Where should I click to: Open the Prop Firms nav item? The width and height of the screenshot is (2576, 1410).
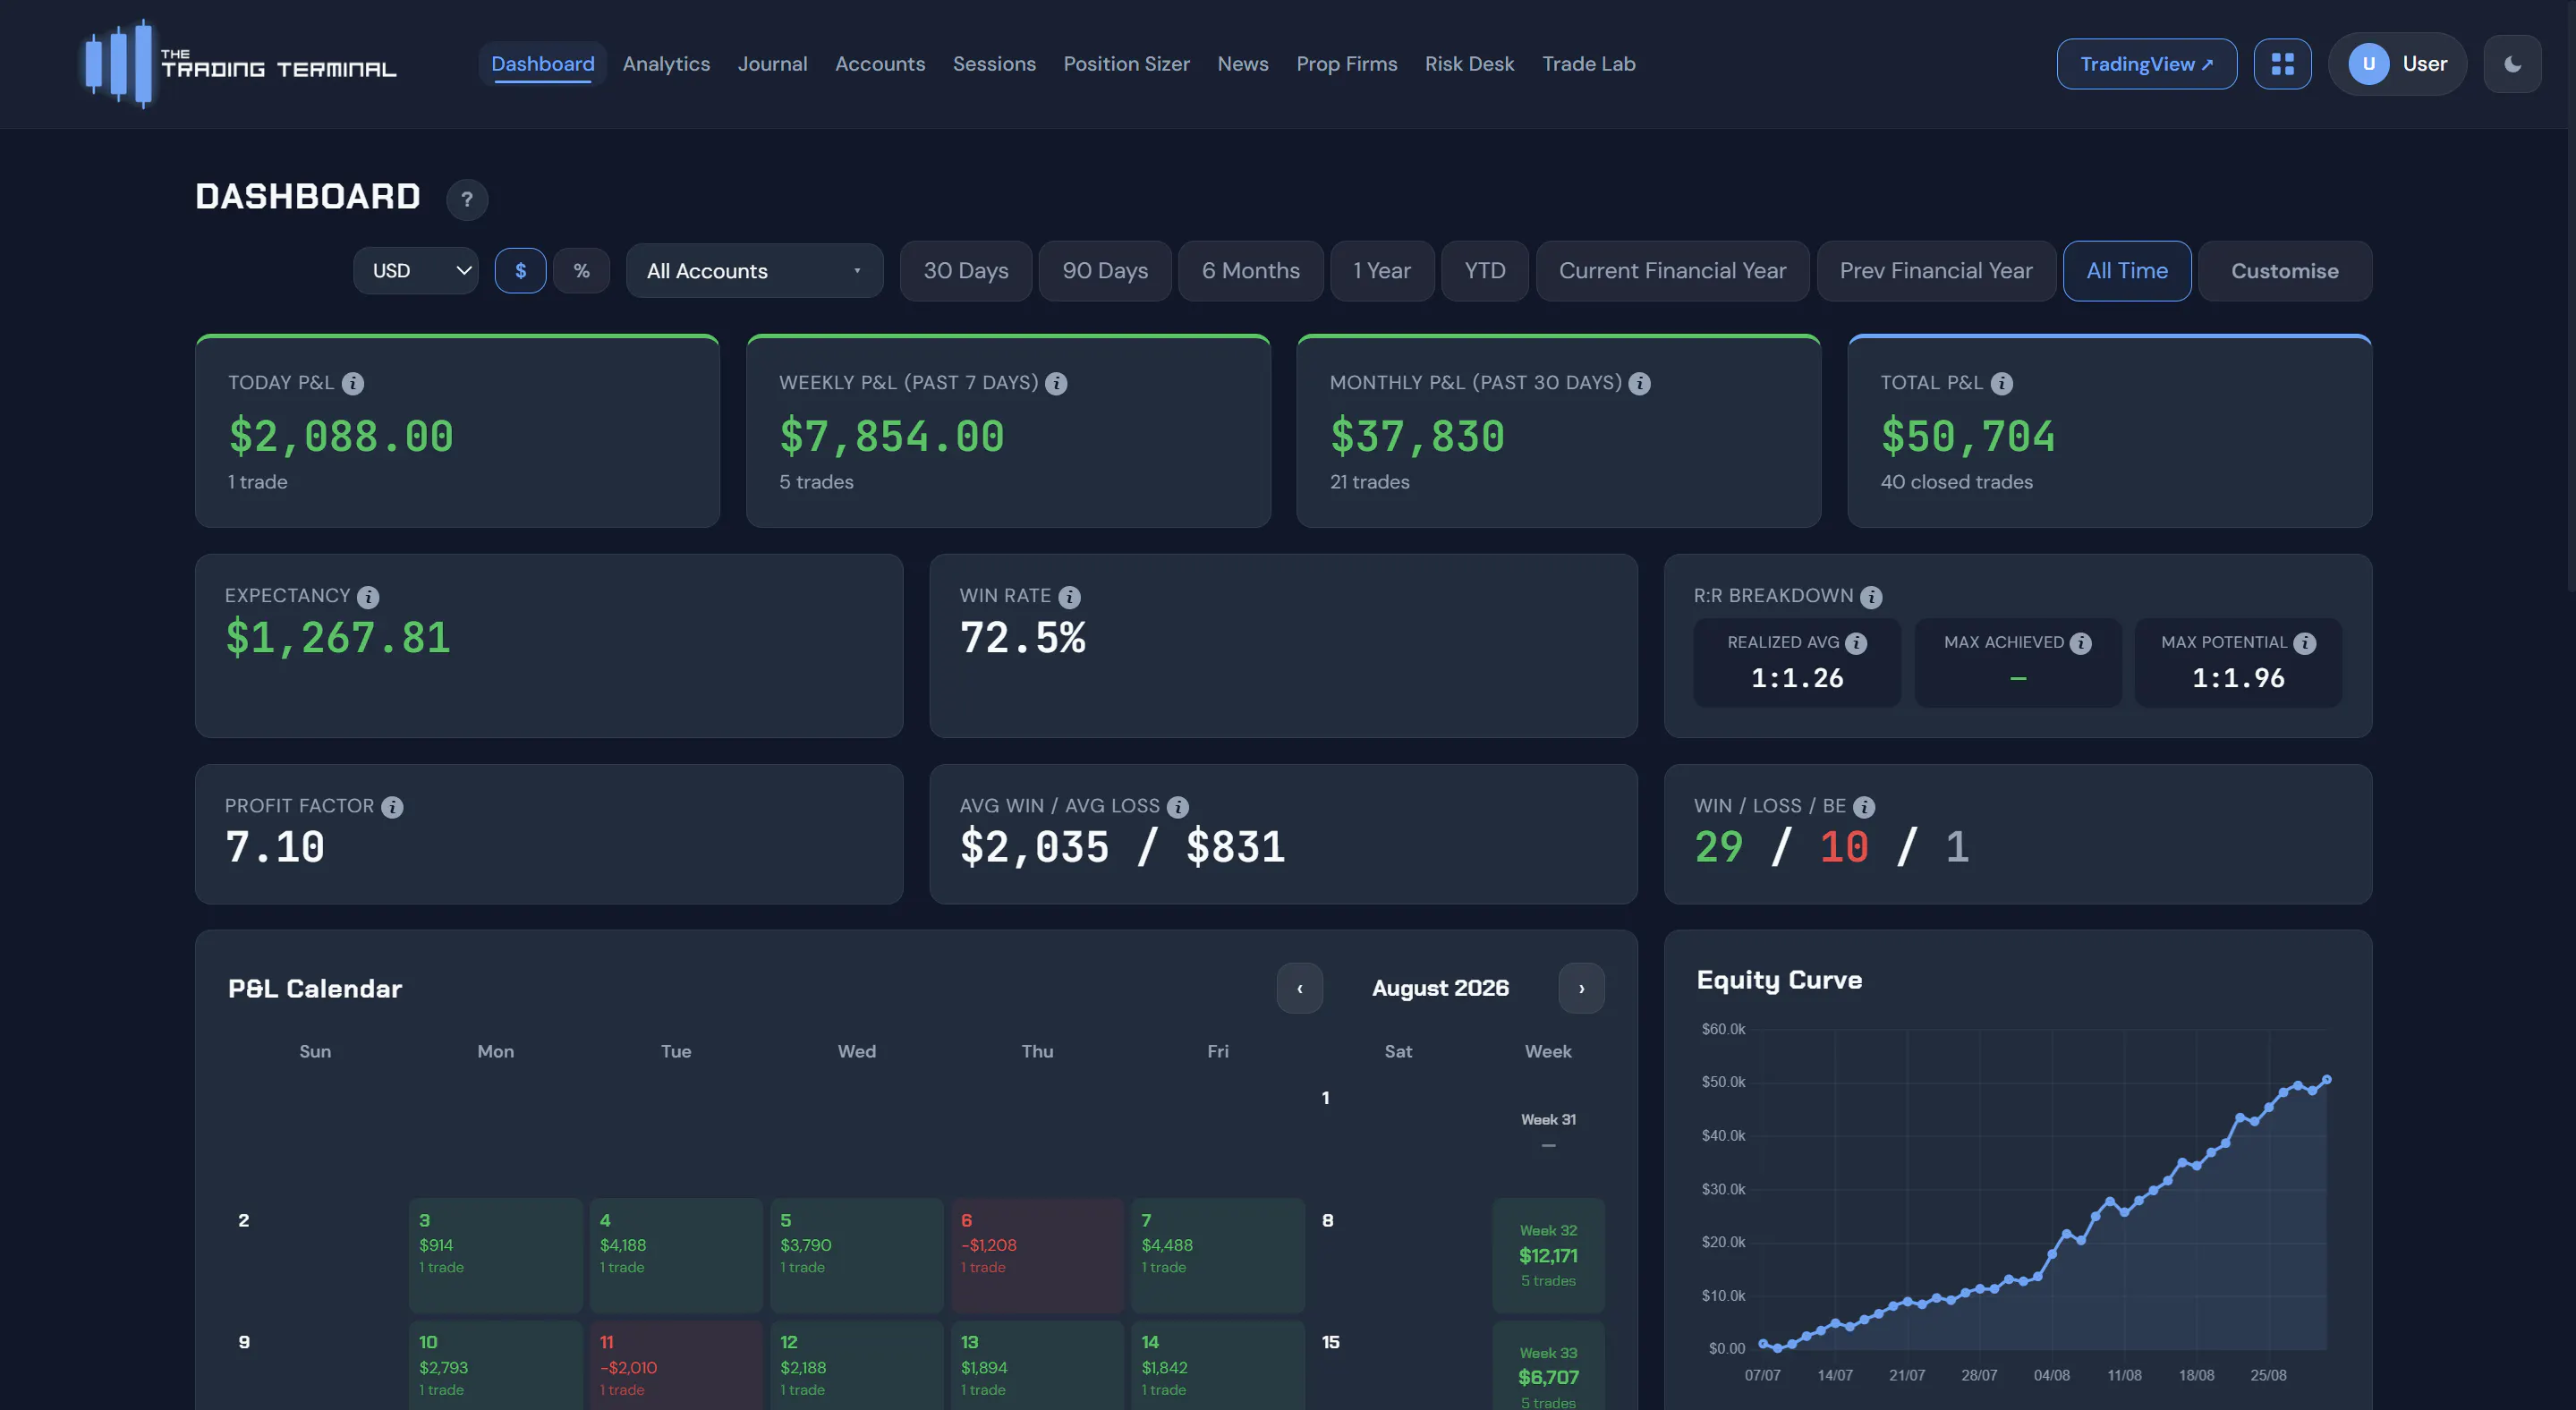[1346, 64]
